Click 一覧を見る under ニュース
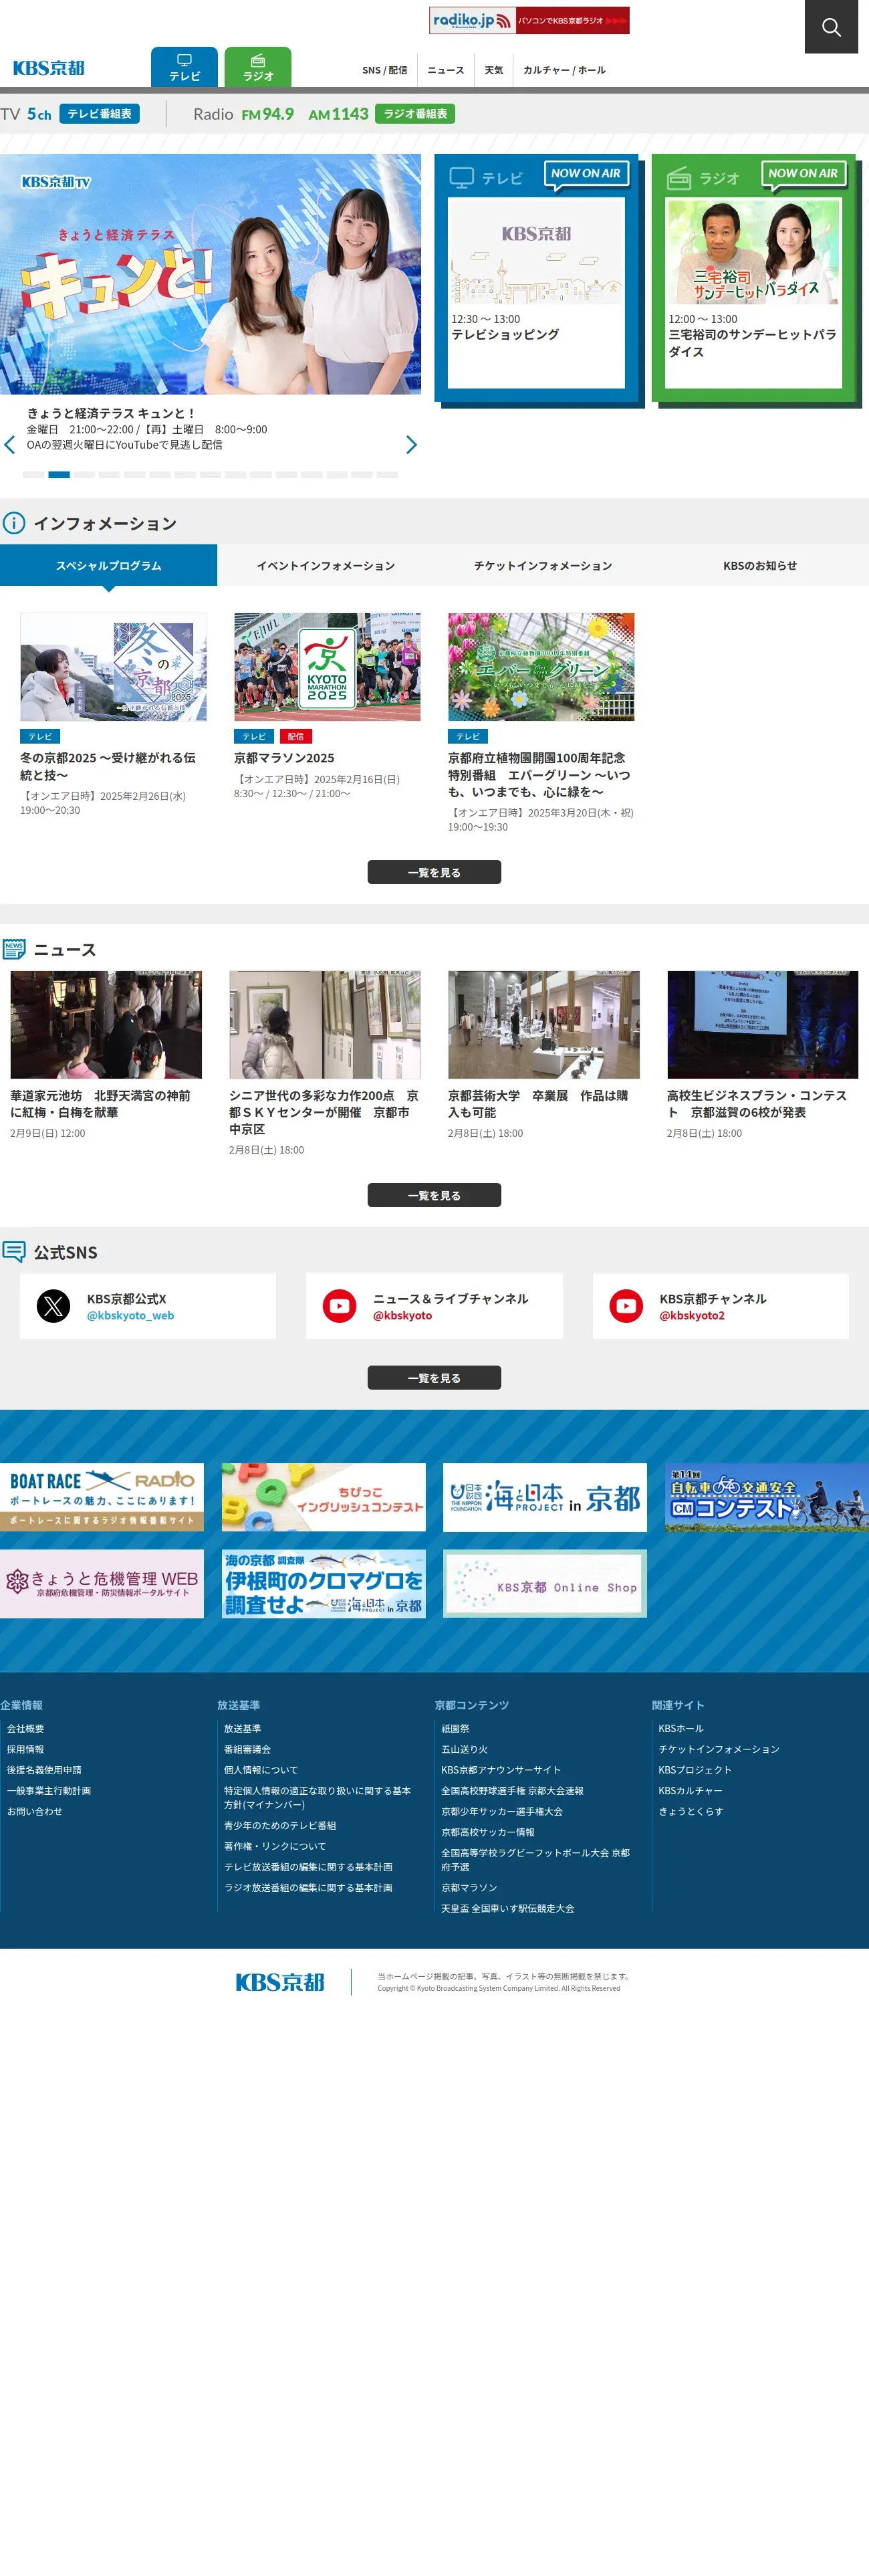Screen dimensions: 869x2576 tap(434, 1195)
